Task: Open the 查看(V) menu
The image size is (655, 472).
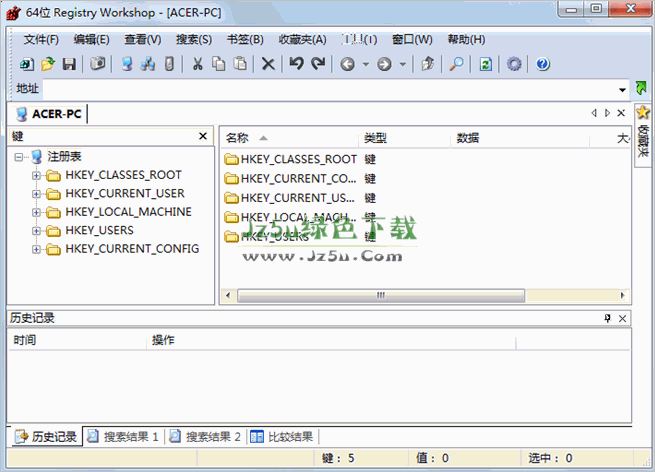Action: (143, 40)
